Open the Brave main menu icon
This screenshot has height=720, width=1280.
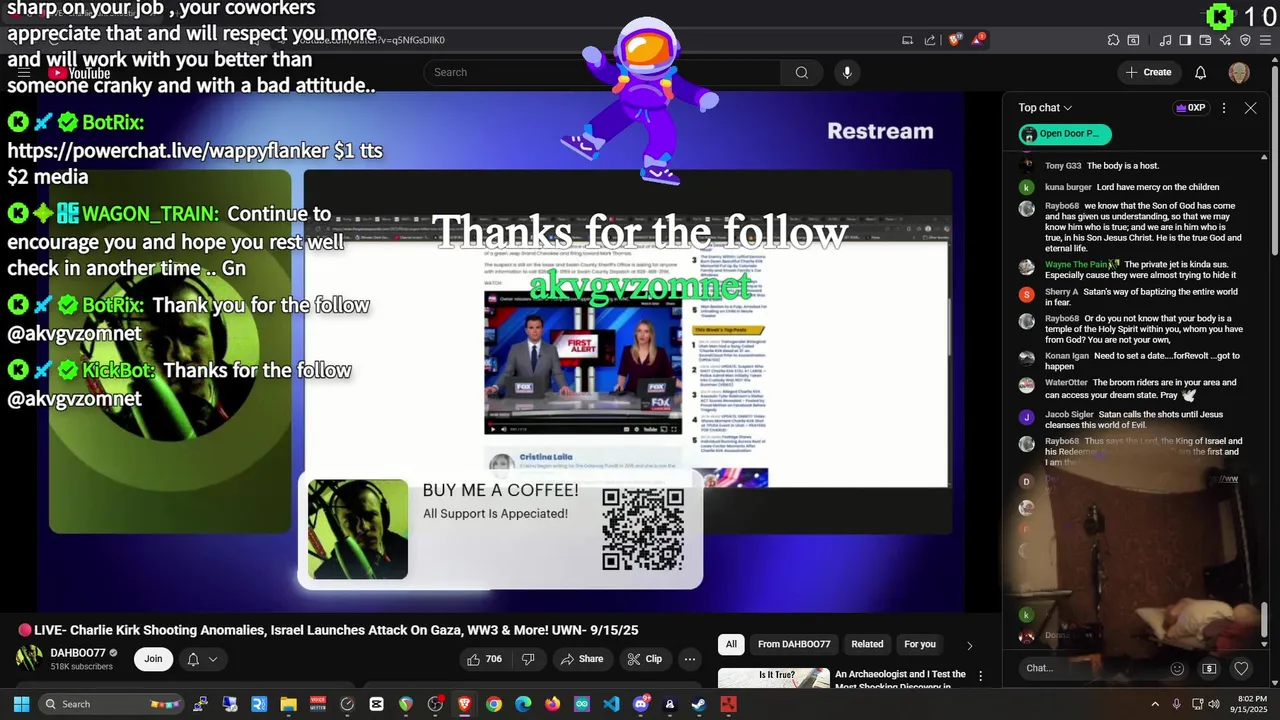(1266, 40)
